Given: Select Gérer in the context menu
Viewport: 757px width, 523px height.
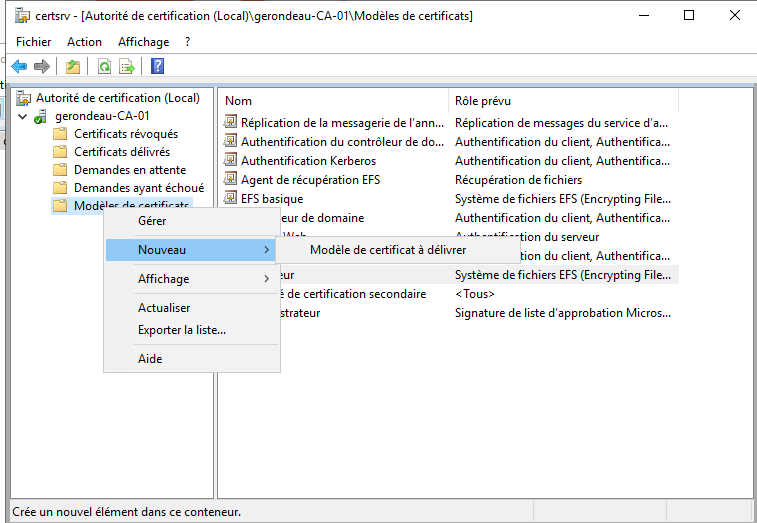Looking at the screenshot, I should (x=152, y=221).
